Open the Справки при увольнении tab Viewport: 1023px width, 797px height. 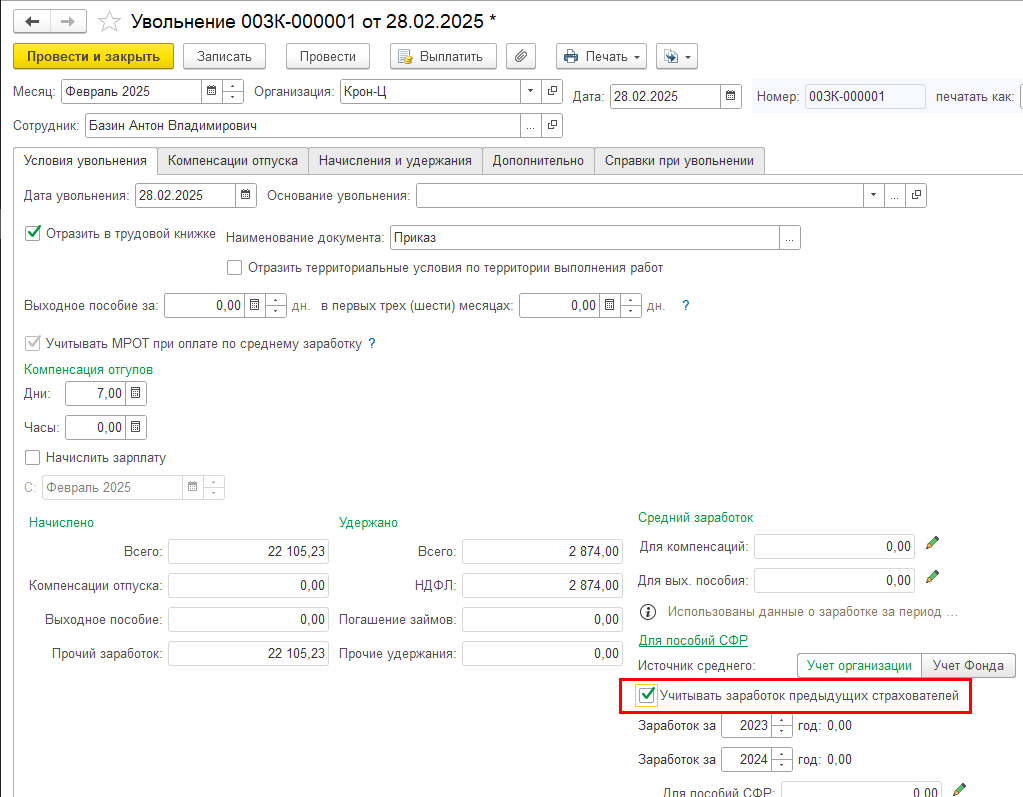[x=679, y=160]
